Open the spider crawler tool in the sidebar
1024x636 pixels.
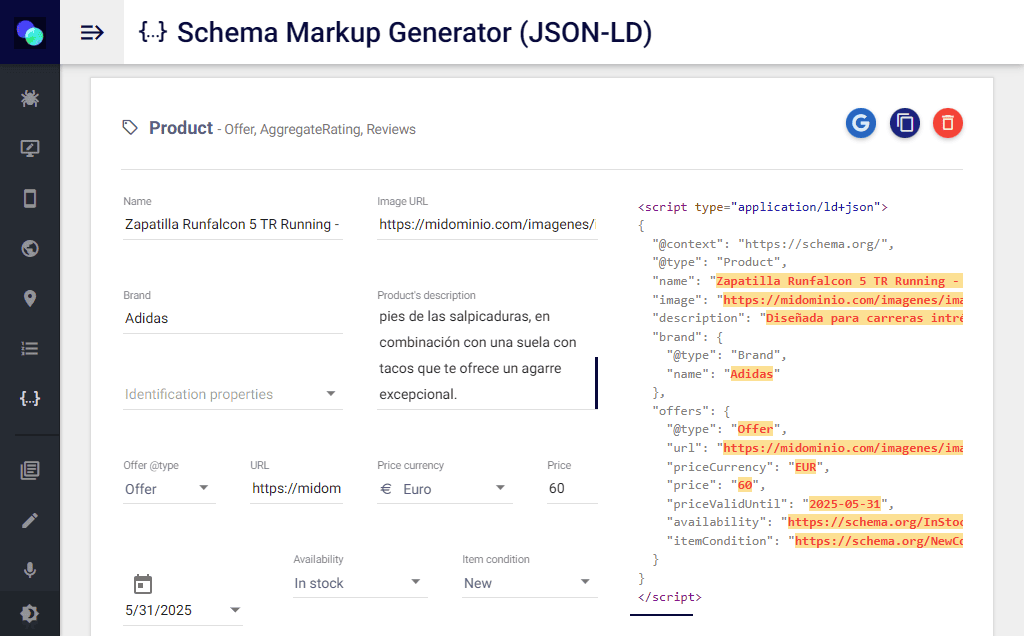click(29, 99)
